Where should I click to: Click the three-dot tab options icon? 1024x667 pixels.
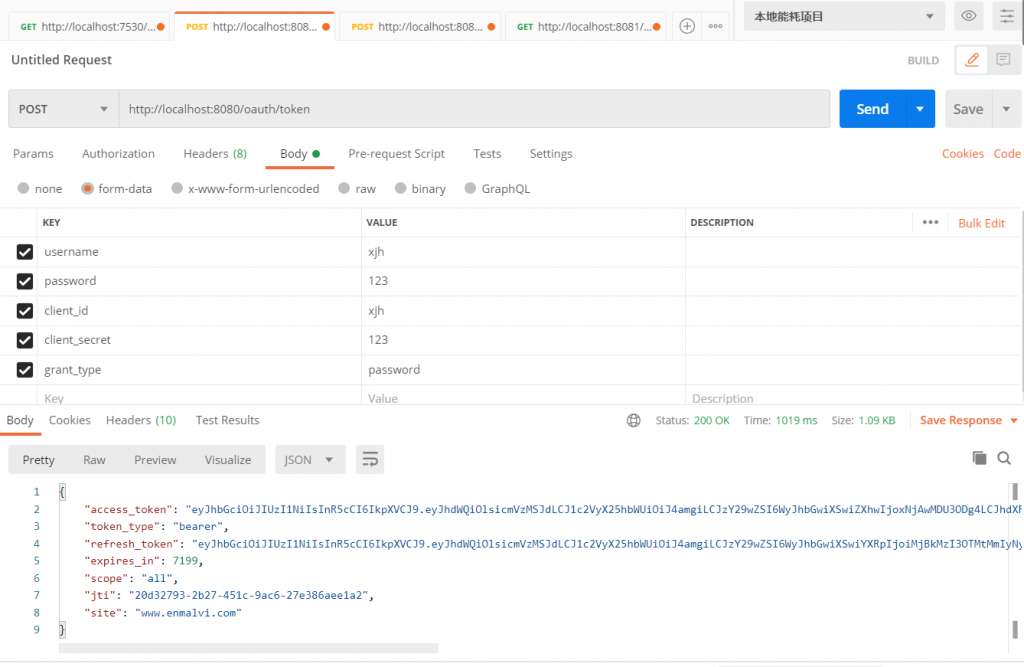click(715, 27)
